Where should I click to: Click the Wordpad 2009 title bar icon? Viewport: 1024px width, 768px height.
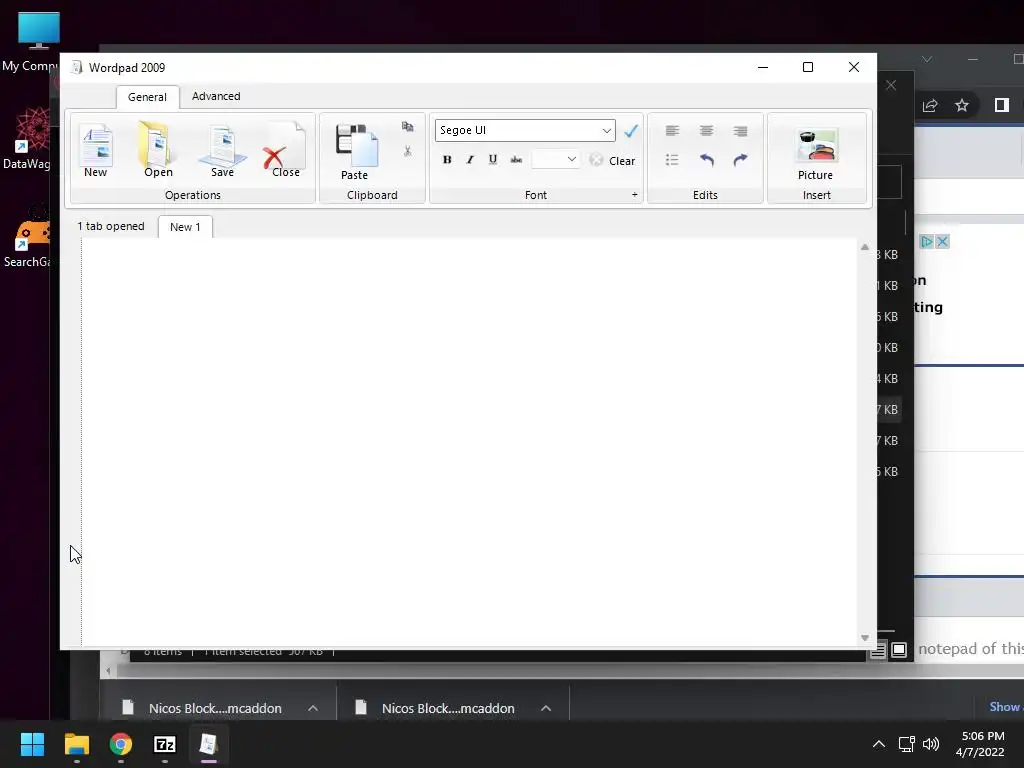pos(76,67)
